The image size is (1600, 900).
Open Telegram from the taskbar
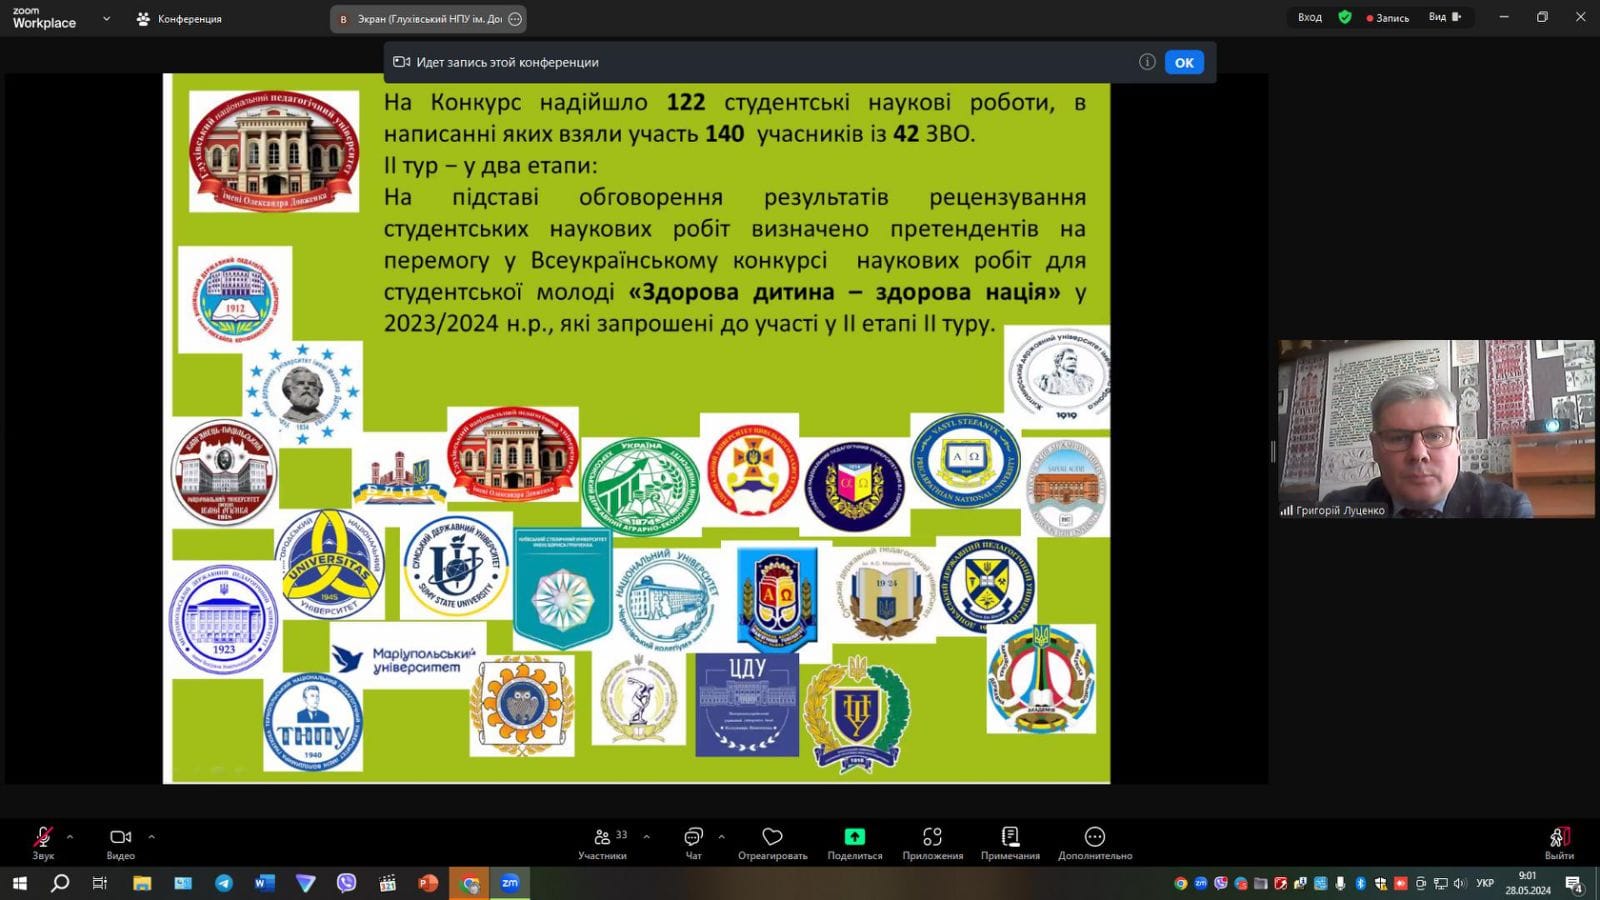tap(223, 883)
